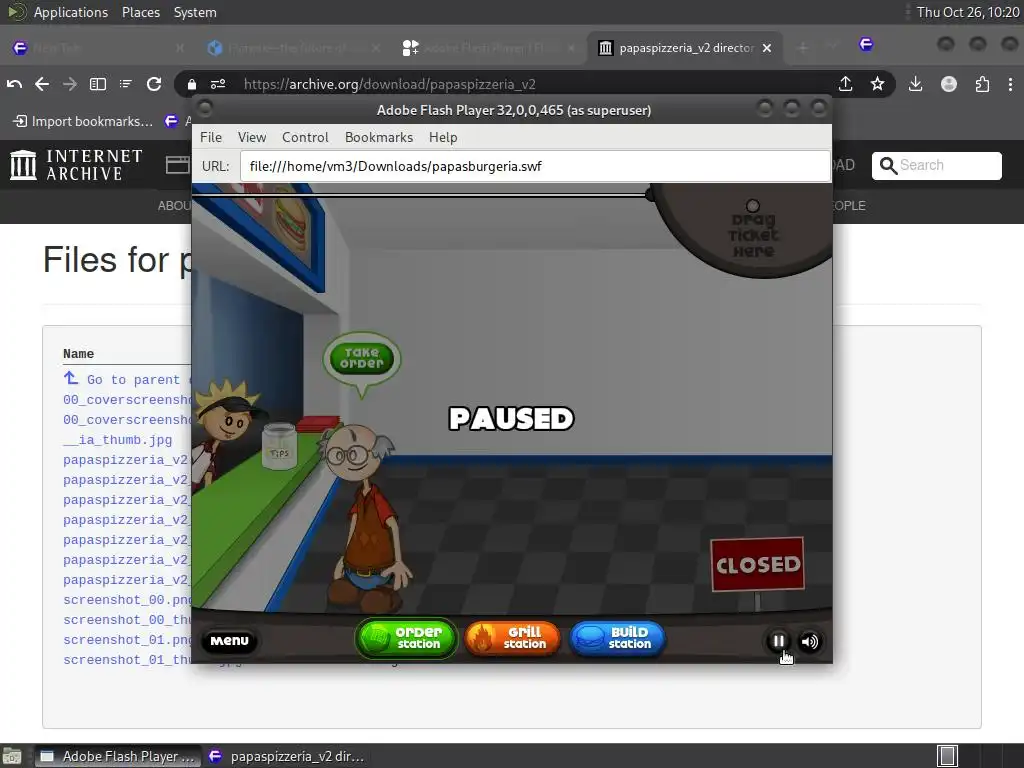Click the address bar URL archive.org

coord(389,84)
